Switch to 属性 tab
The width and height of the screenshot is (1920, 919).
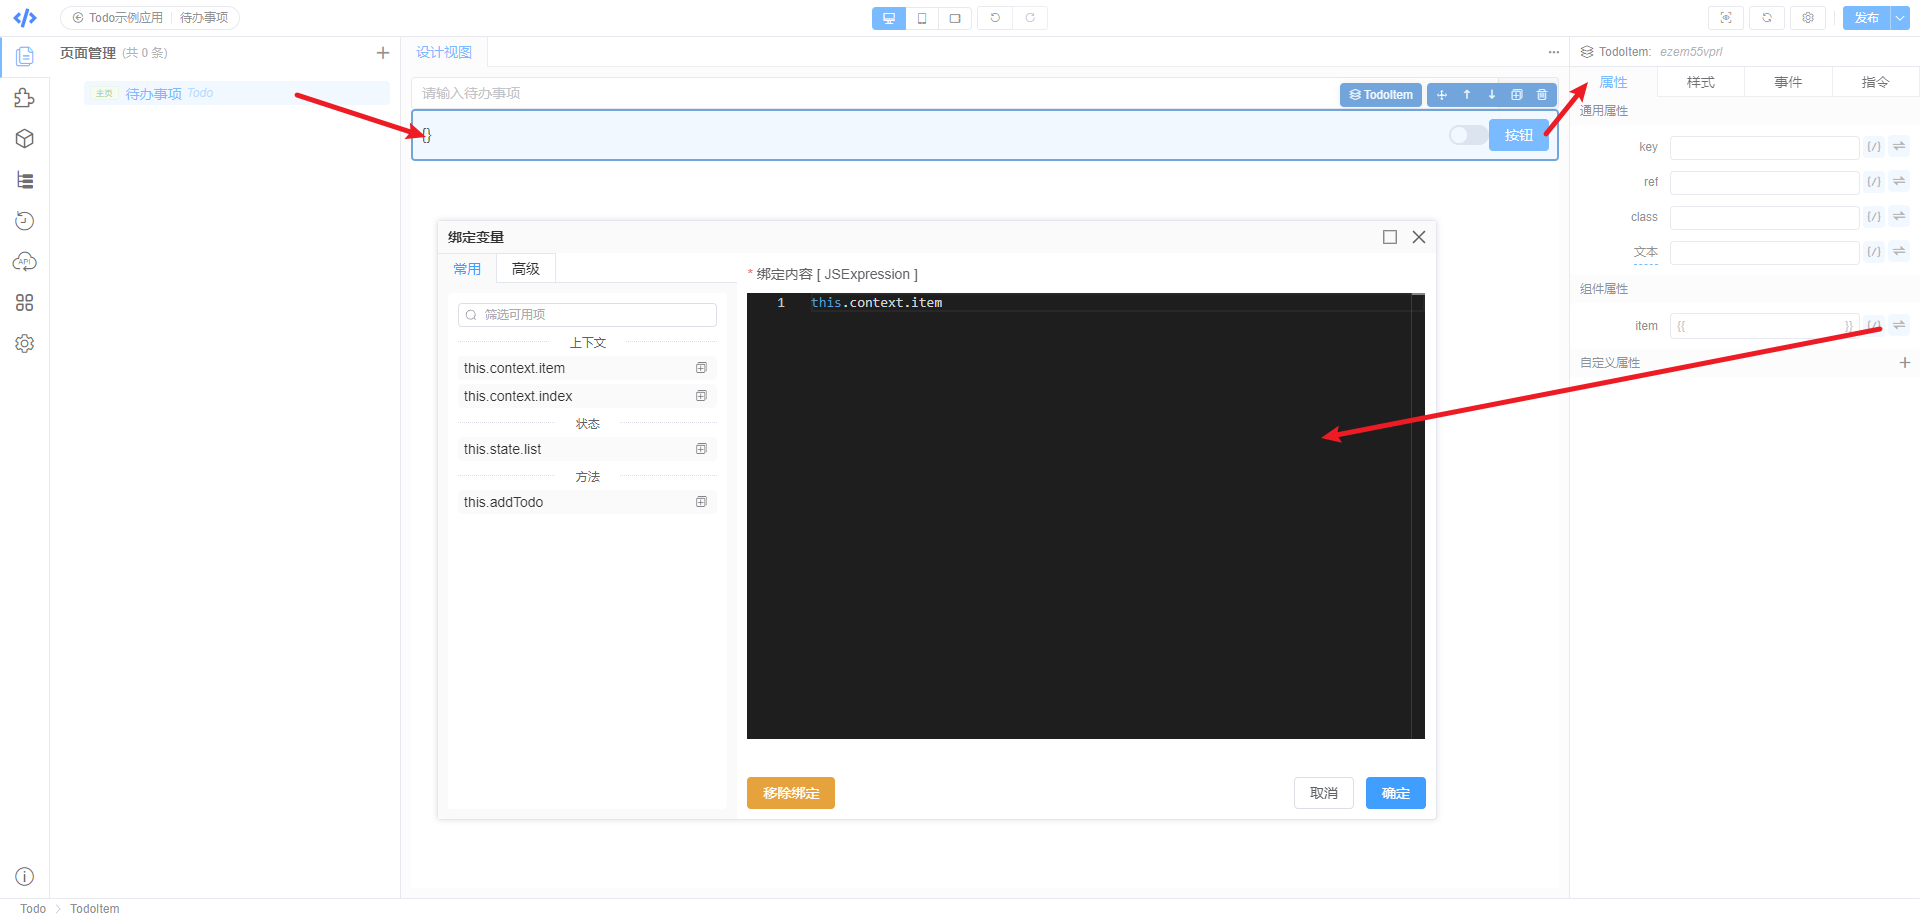click(x=1613, y=82)
